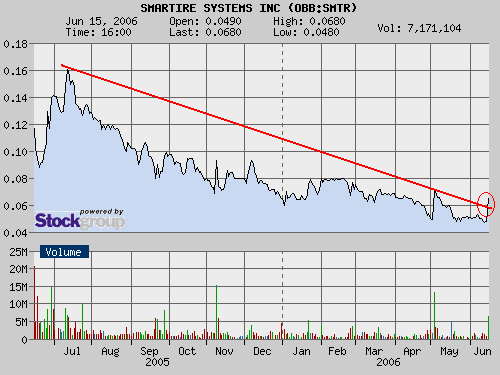Click the Nov month label
This screenshot has height=375, width=500.
pyautogui.click(x=224, y=351)
